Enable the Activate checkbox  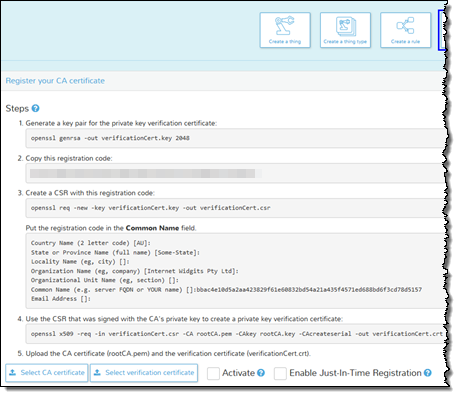click(213, 373)
